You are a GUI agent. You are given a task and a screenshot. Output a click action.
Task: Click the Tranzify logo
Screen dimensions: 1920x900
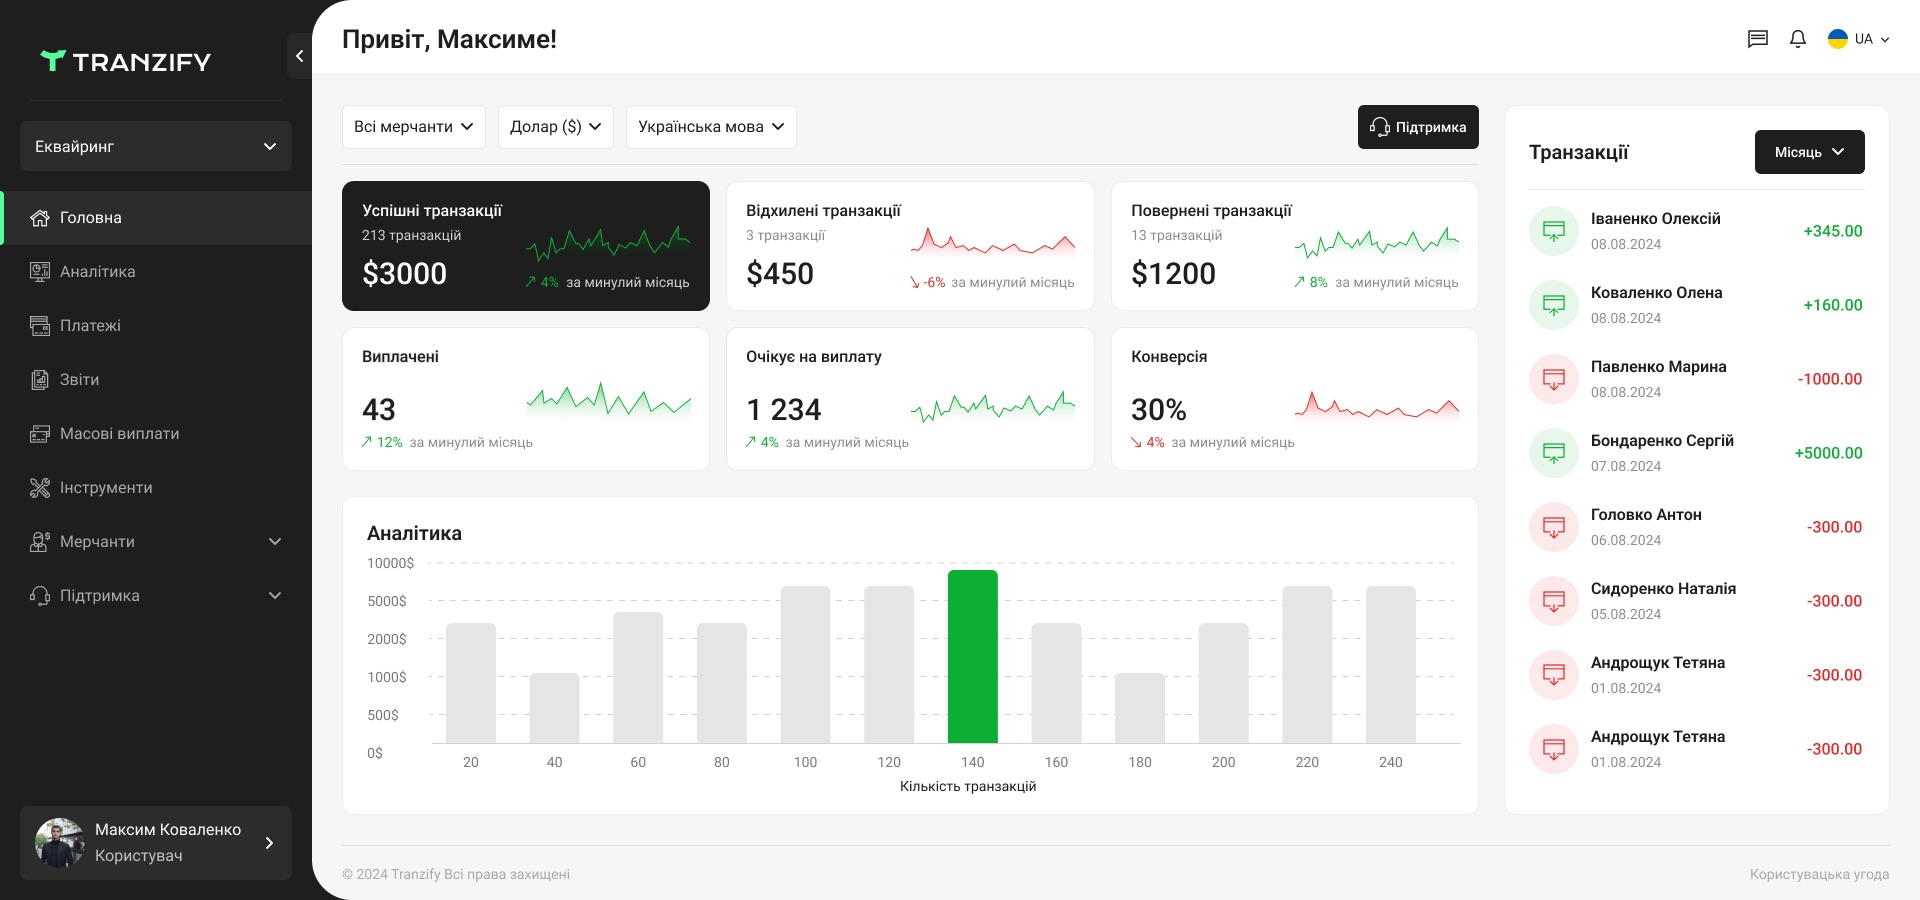tap(125, 61)
